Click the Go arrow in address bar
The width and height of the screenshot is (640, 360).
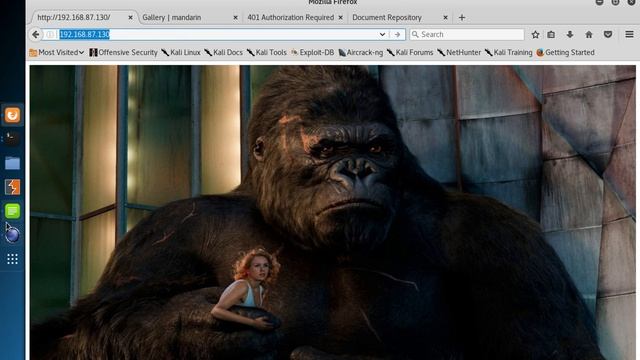397,34
